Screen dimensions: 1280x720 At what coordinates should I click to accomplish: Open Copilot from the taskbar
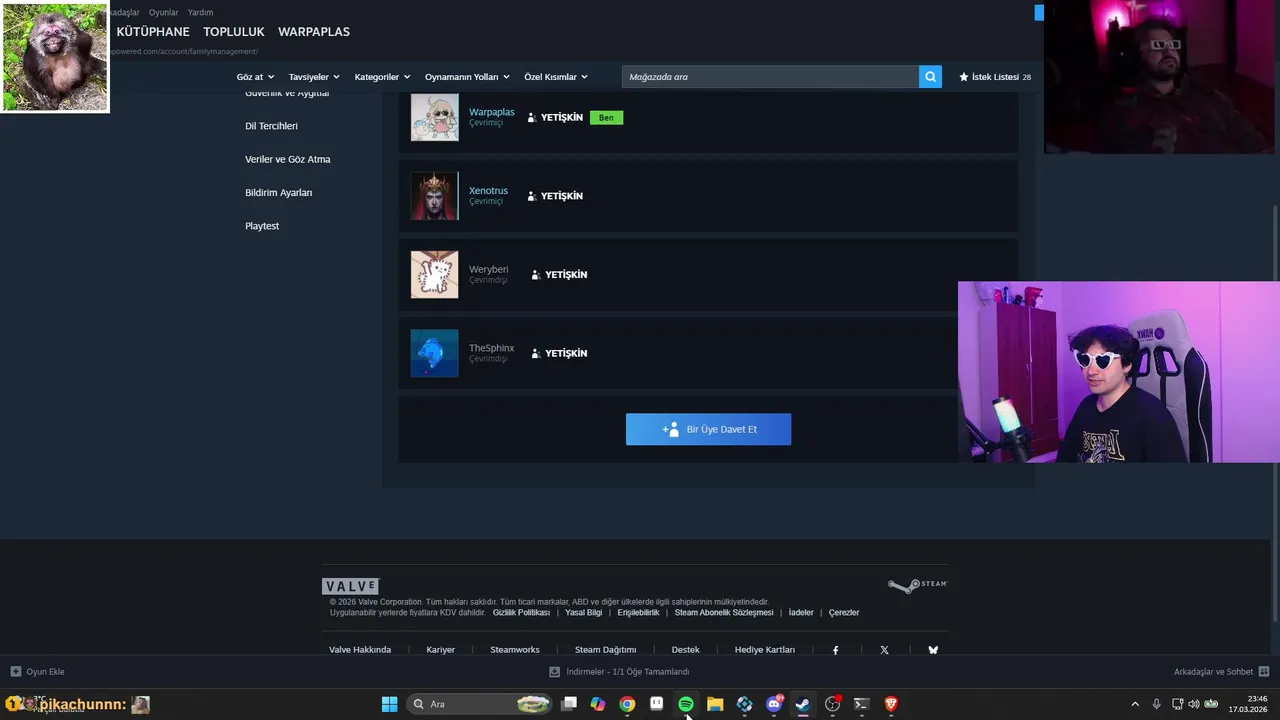click(x=598, y=704)
